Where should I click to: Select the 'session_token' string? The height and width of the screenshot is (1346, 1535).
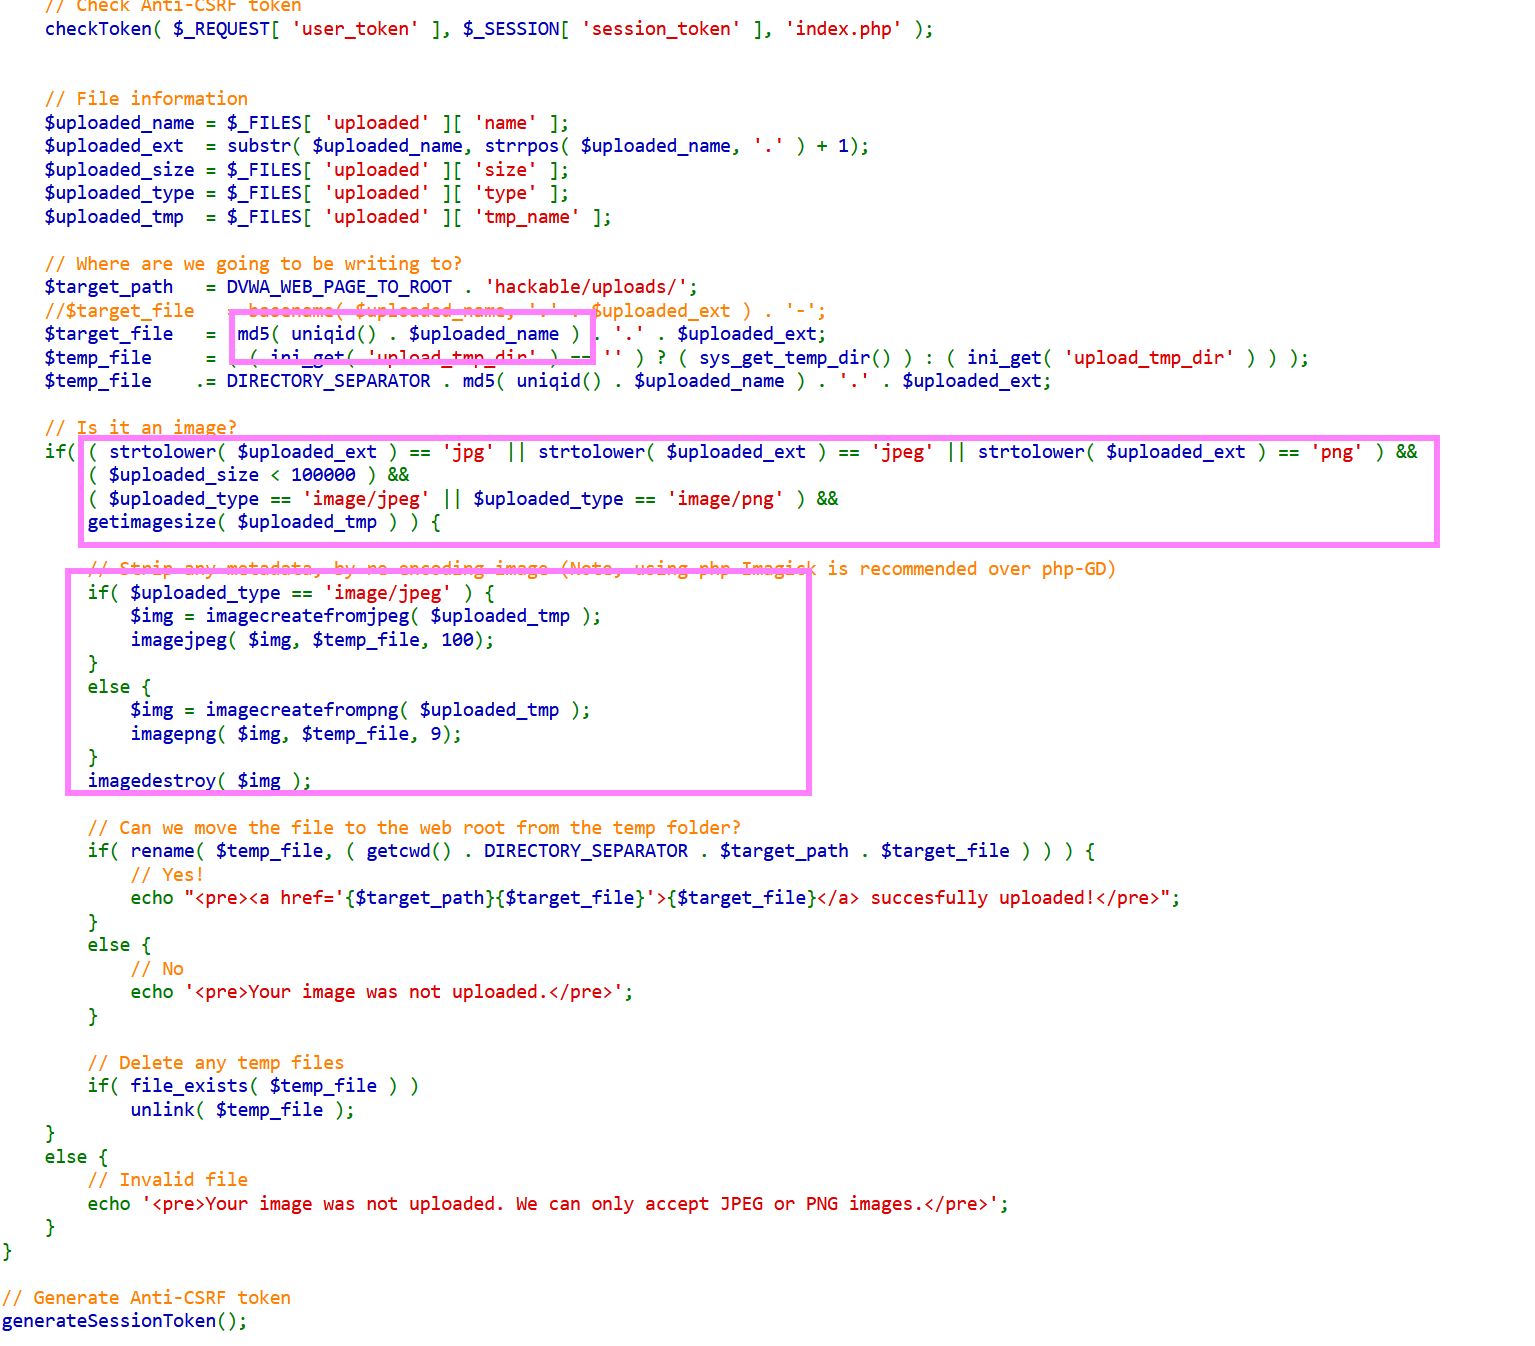pyautogui.click(x=661, y=29)
